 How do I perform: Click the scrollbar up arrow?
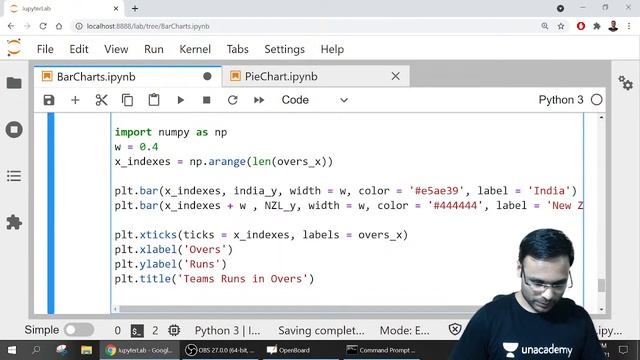601,118
